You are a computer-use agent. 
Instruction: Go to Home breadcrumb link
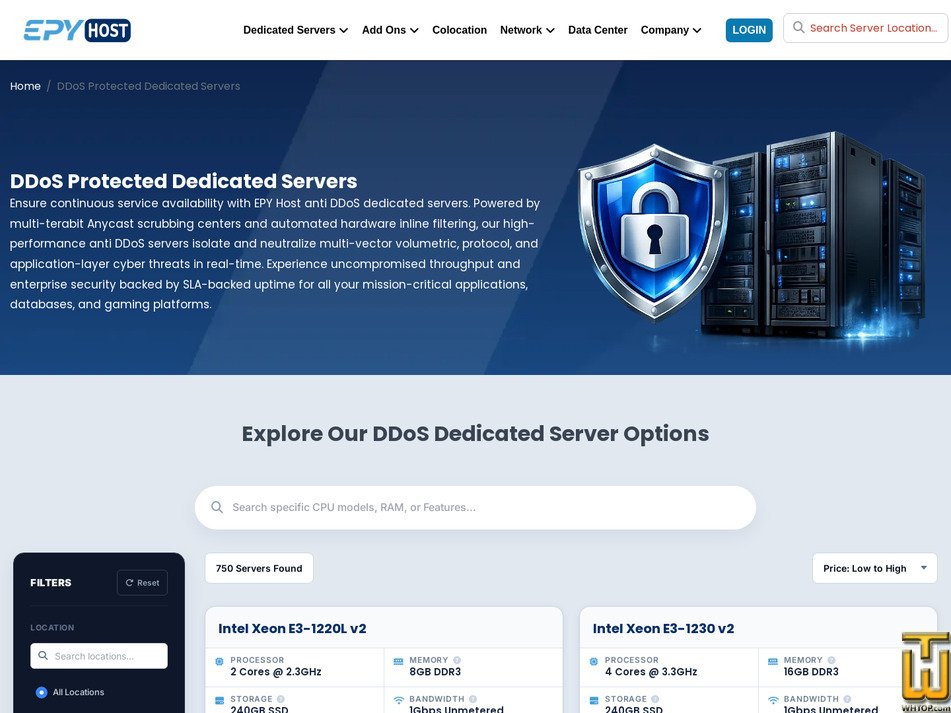25,86
